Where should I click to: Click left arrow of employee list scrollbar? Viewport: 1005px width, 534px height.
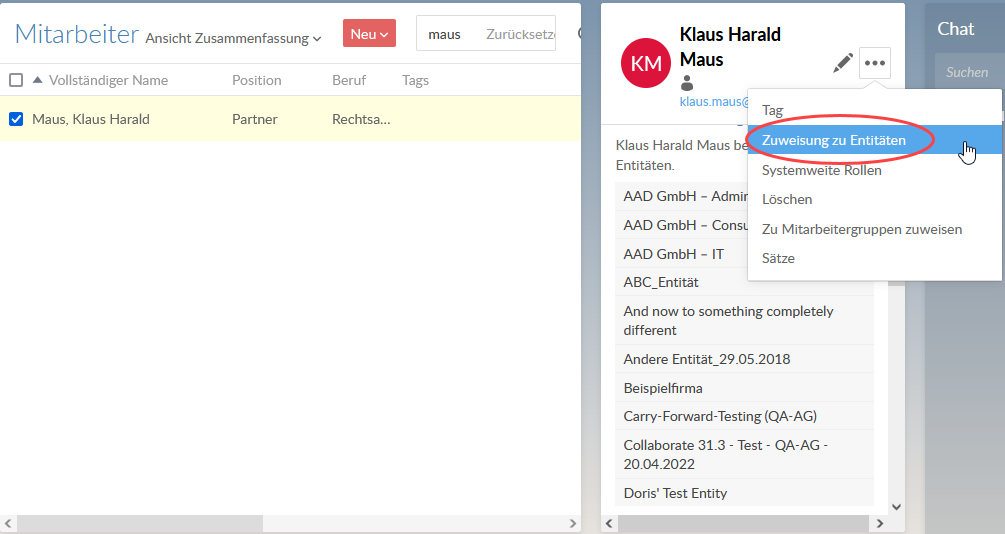pyautogui.click(x=7, y=524)
